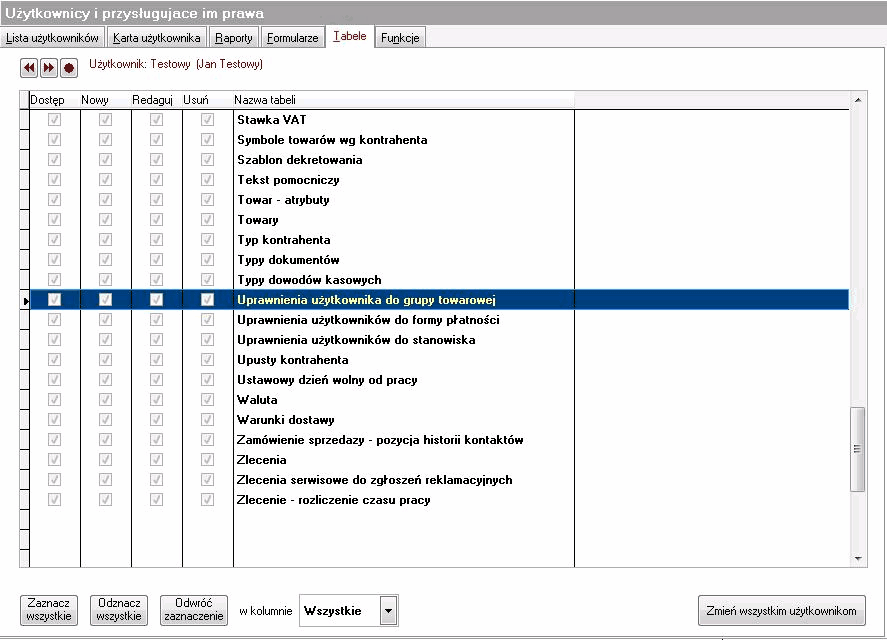Toggle Dostęp checkbox for Stawka VAT
The height and width of the screenshot is (640, 887).
click(54, 119)
